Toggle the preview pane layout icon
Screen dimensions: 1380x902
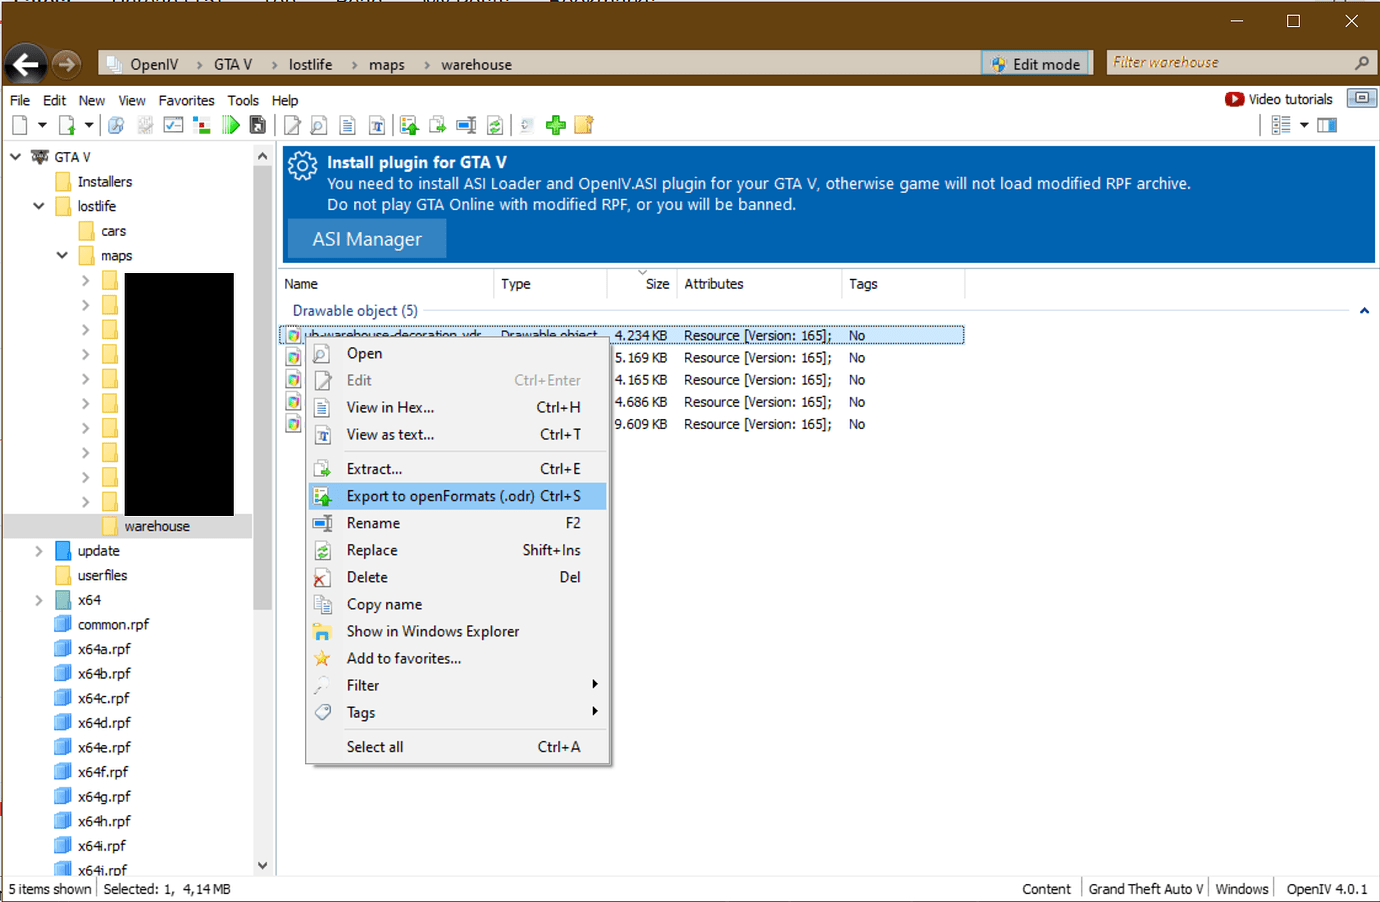pos(1327,125)
